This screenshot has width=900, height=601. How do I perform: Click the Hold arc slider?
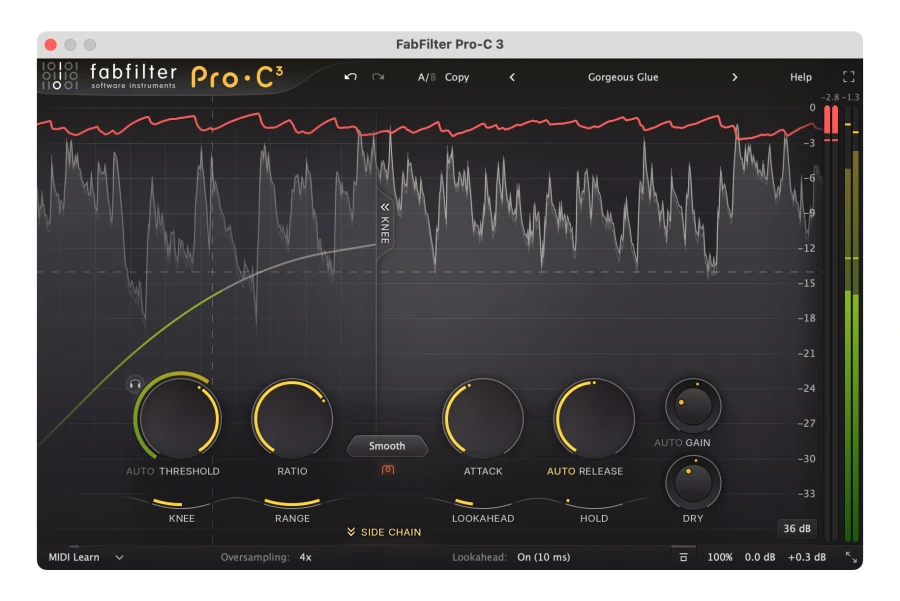(x=593, y=503)
